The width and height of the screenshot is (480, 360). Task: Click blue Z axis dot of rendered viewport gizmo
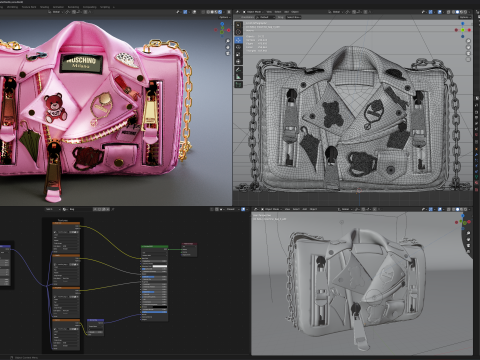pyautogui.click(x=222, y=24)
